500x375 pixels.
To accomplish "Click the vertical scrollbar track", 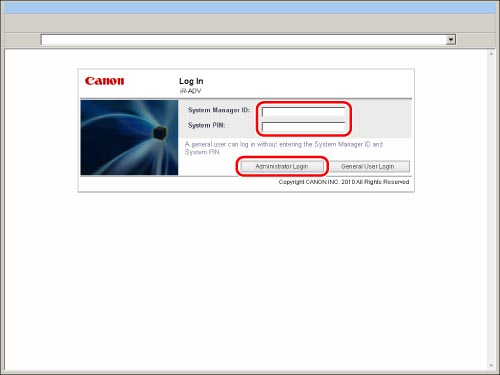I will [x=491, y=209].
